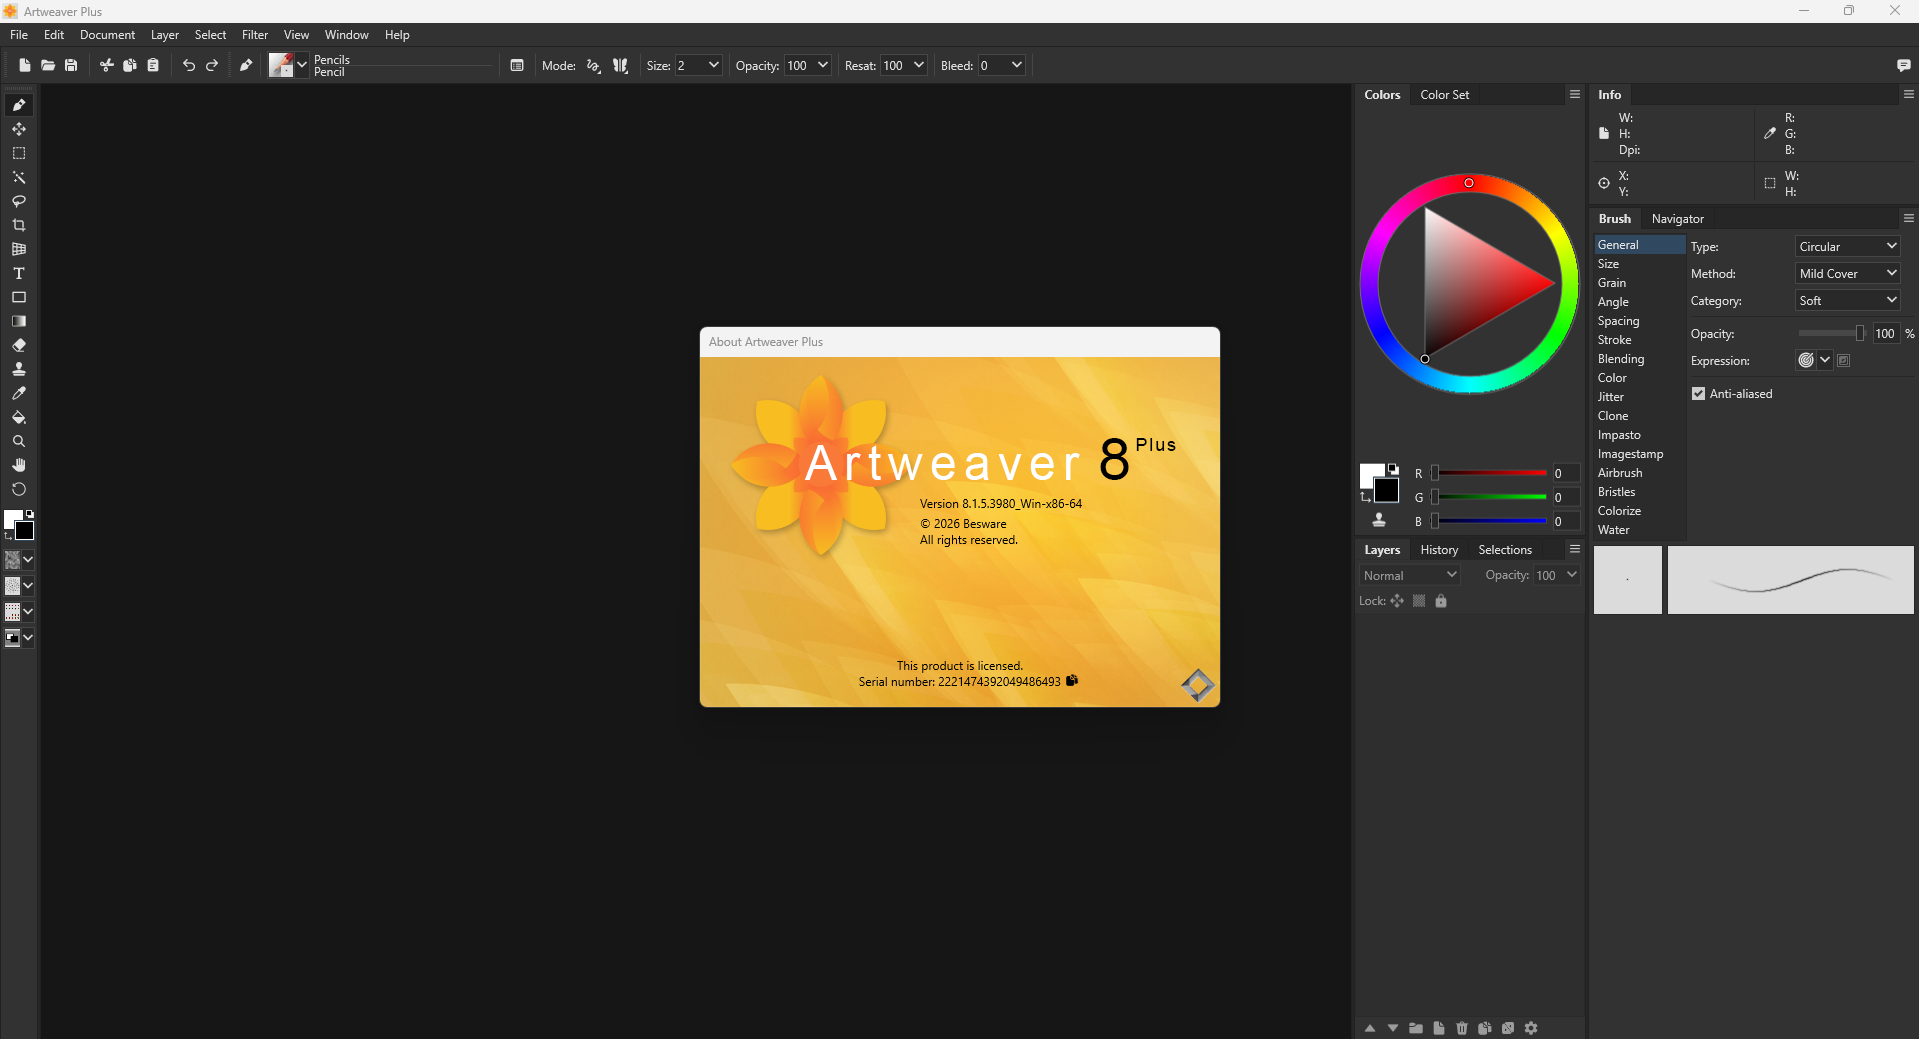Expand the Expression dropdown arrow

[1825, 360]
